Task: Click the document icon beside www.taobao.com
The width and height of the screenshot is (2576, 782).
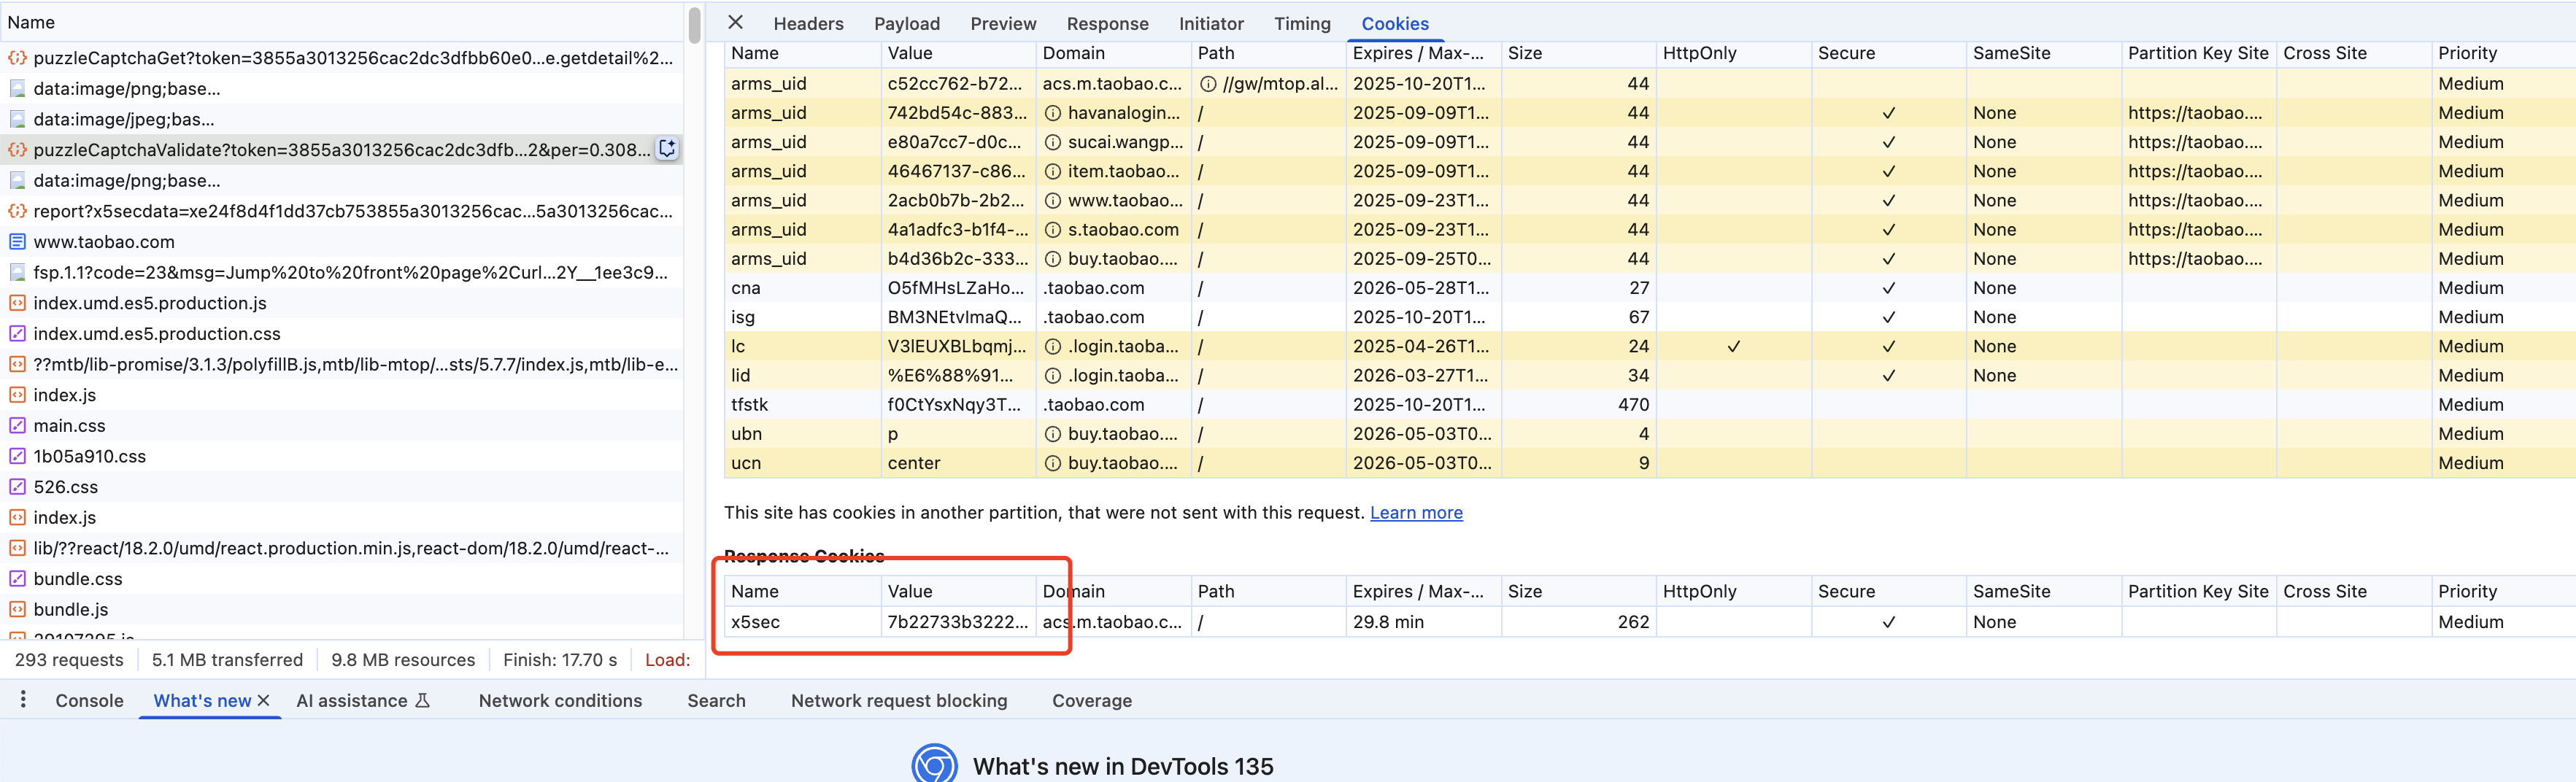Action: tap(17, 241)
